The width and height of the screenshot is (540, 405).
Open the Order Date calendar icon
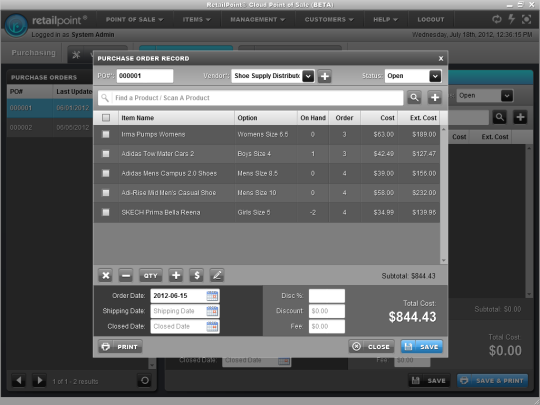(x=212, y=296)
